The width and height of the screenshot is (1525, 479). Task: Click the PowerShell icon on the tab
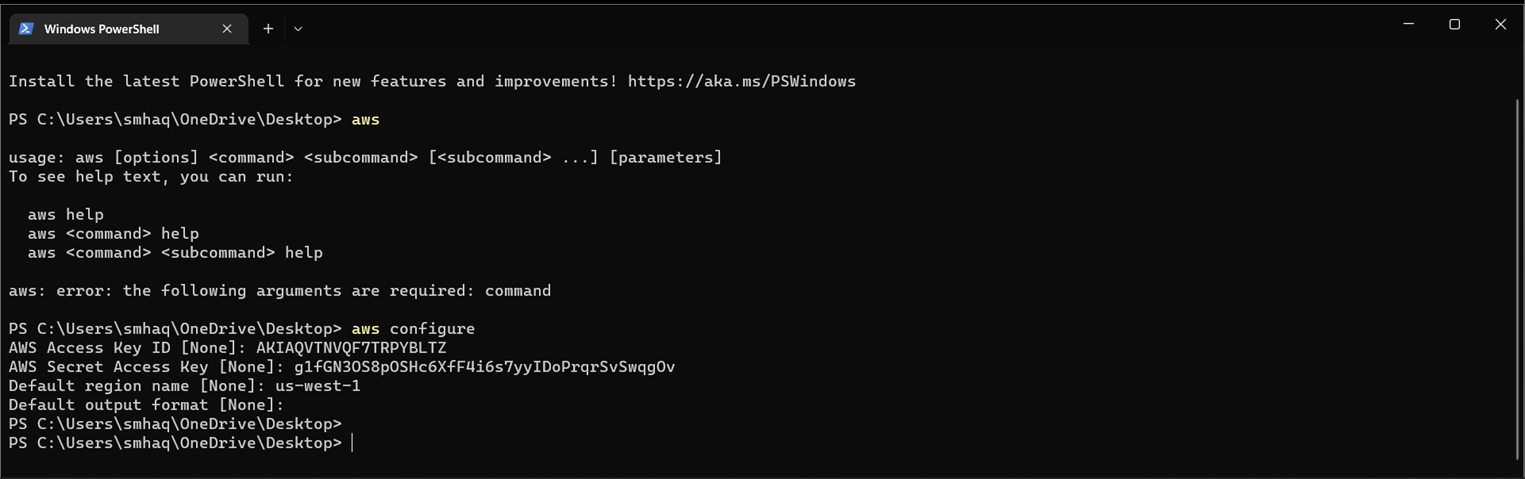(x=27, y=29)
